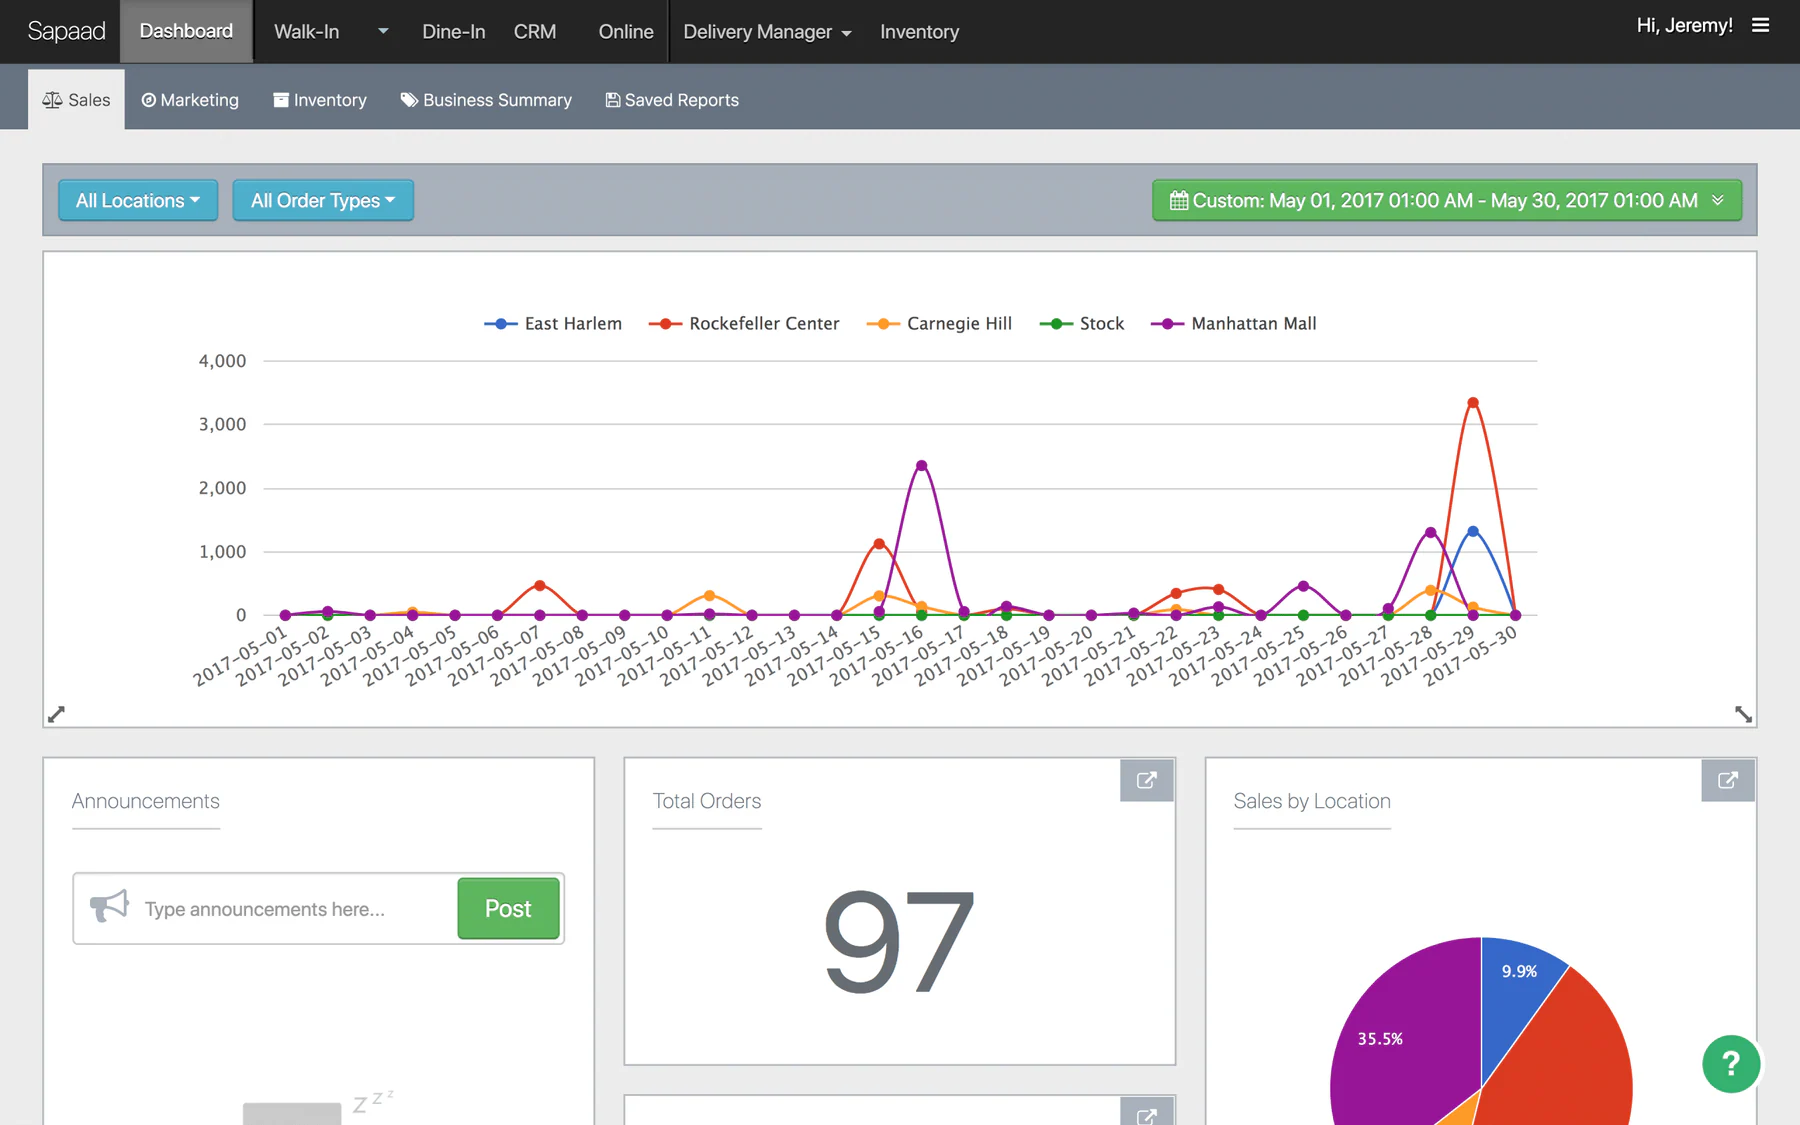The image size is (1800, 1125).
Task: Open CRM from the top navigation
Action: pyautogui.click(x=535, y=32)
